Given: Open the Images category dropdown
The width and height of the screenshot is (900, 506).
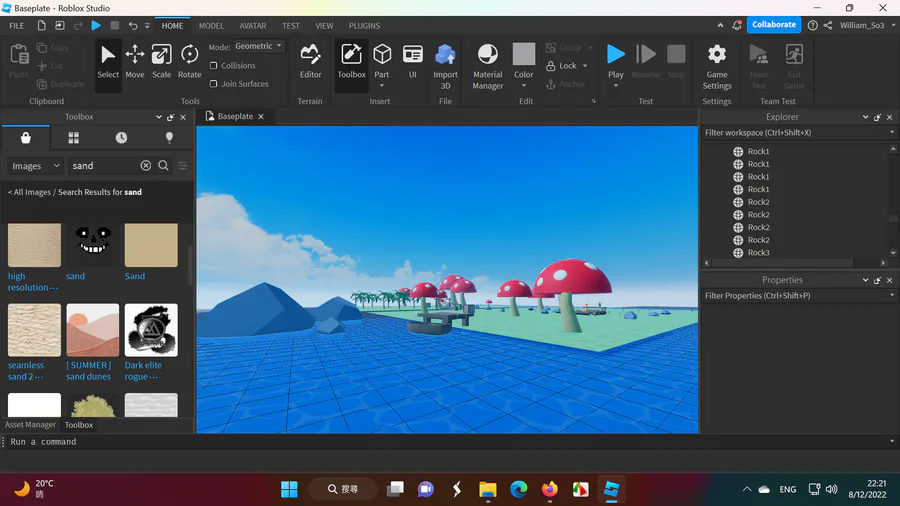Looking at the screenshot, I should 35,166.
